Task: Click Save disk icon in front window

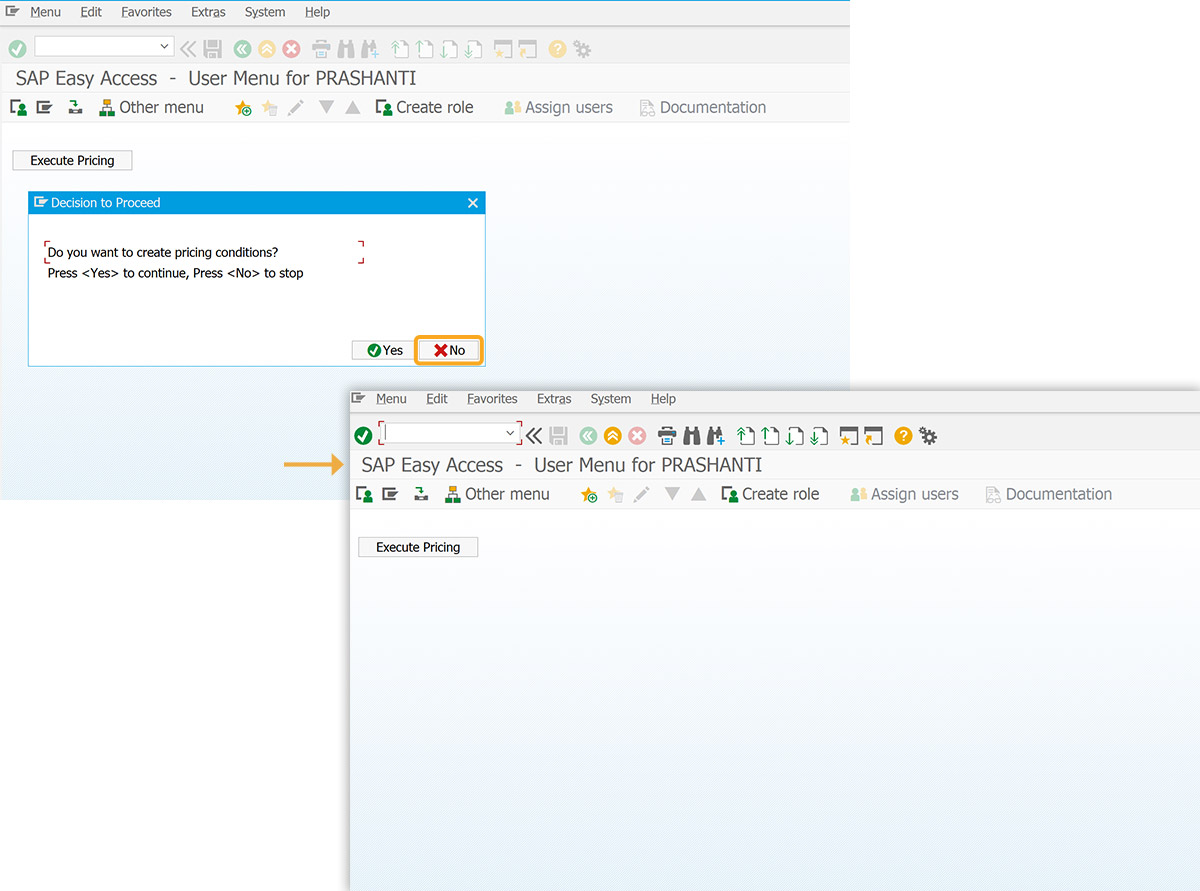Action: coord(559,435)
